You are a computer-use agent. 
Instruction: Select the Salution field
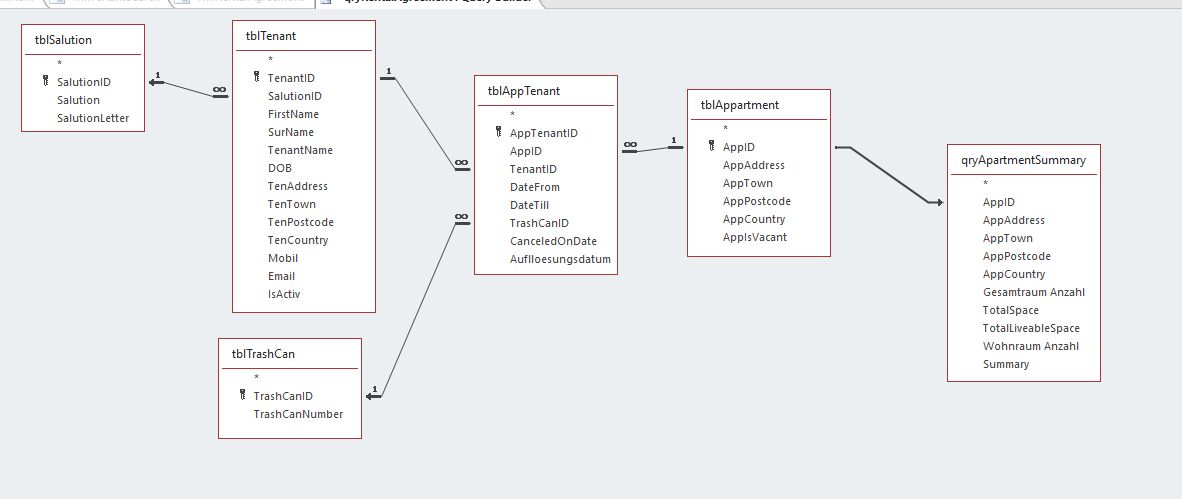(x=78, y=100)
